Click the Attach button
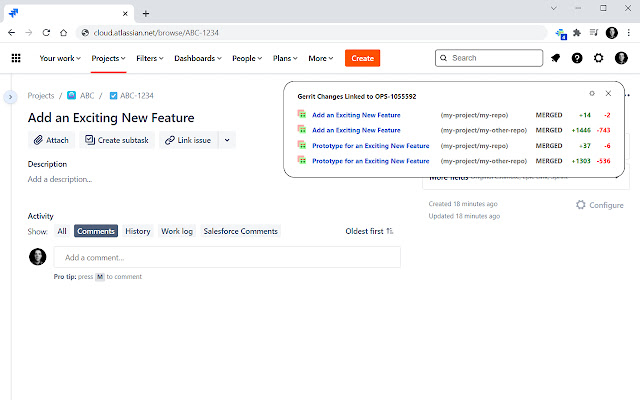640x400 pixels. pos(51,140)
